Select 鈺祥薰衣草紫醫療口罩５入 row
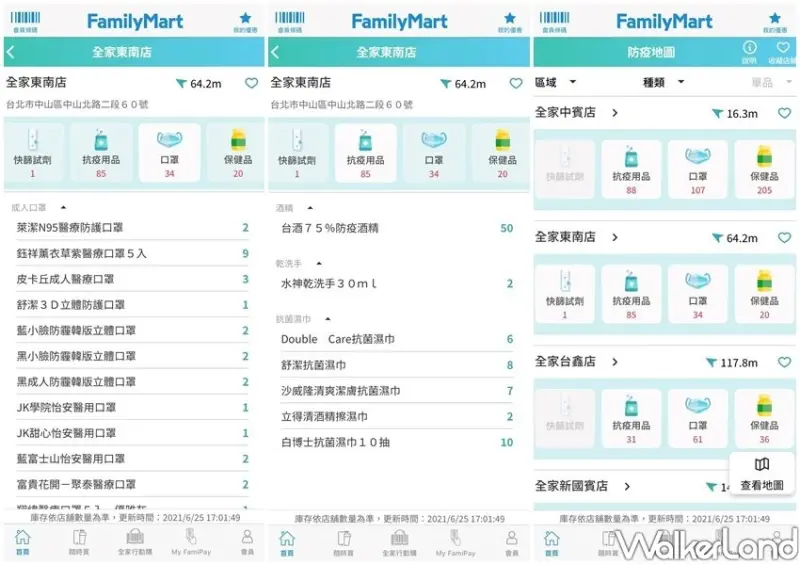800x565 pixels. 132,253
